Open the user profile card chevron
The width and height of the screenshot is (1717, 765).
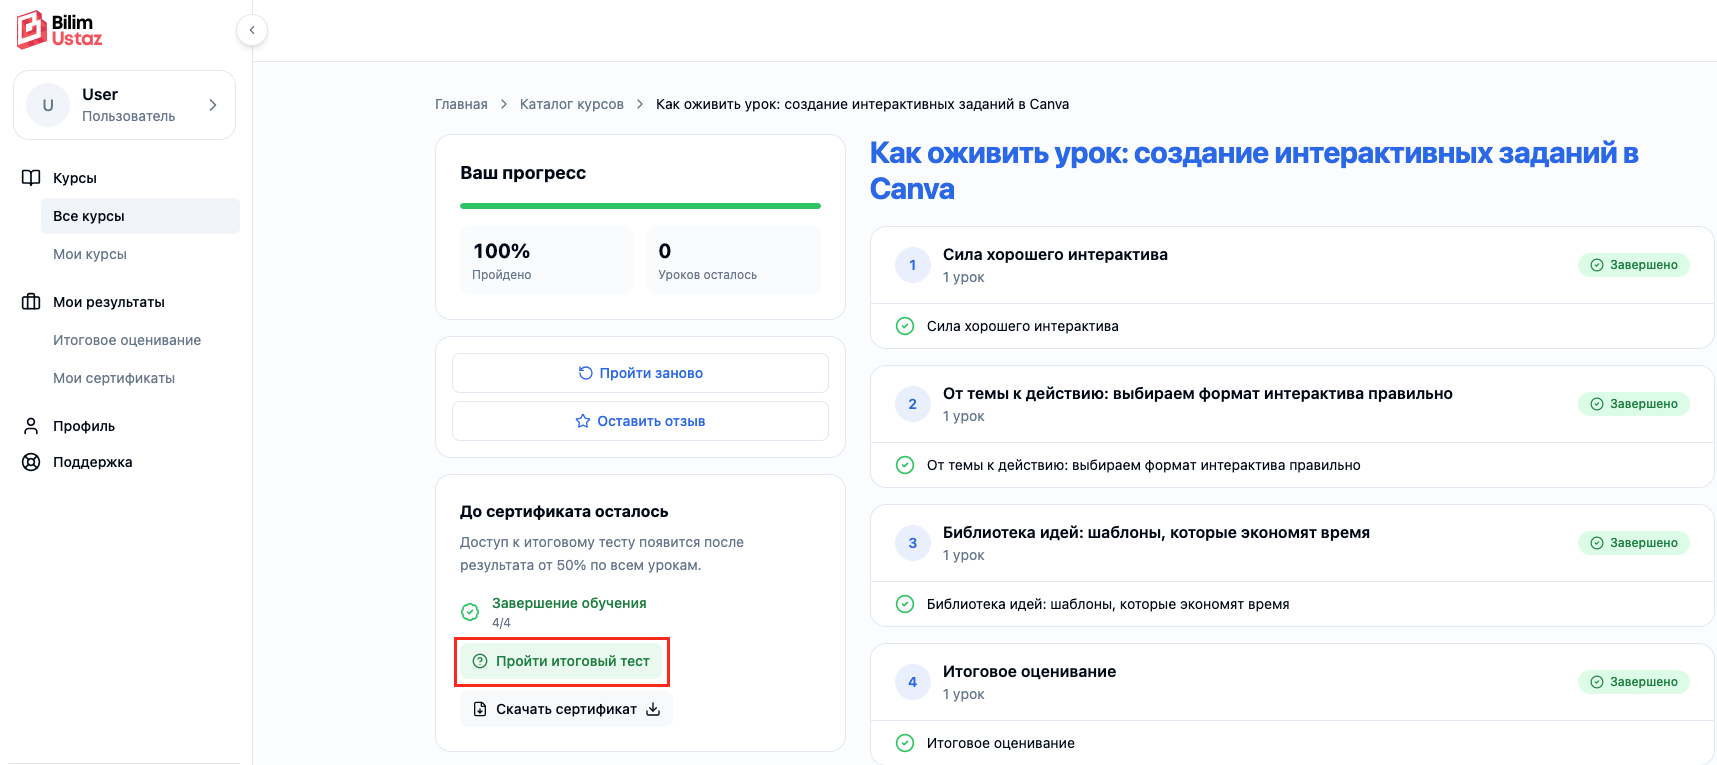213,105
